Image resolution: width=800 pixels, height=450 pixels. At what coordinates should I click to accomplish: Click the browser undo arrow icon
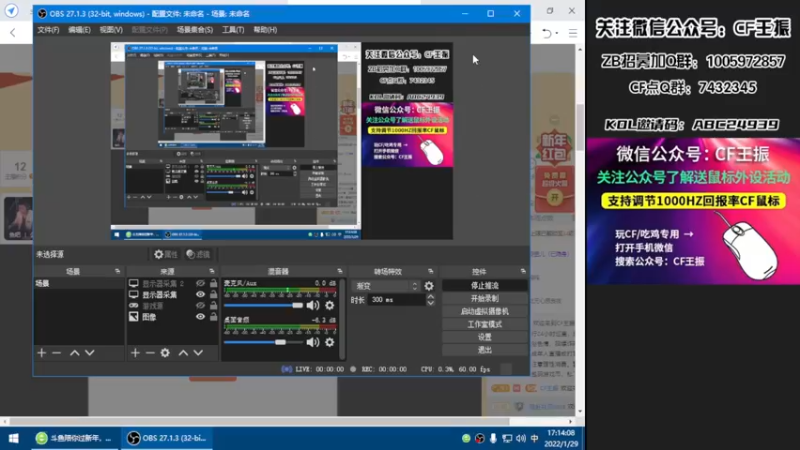pyautogui.click(x=546, y=33)
